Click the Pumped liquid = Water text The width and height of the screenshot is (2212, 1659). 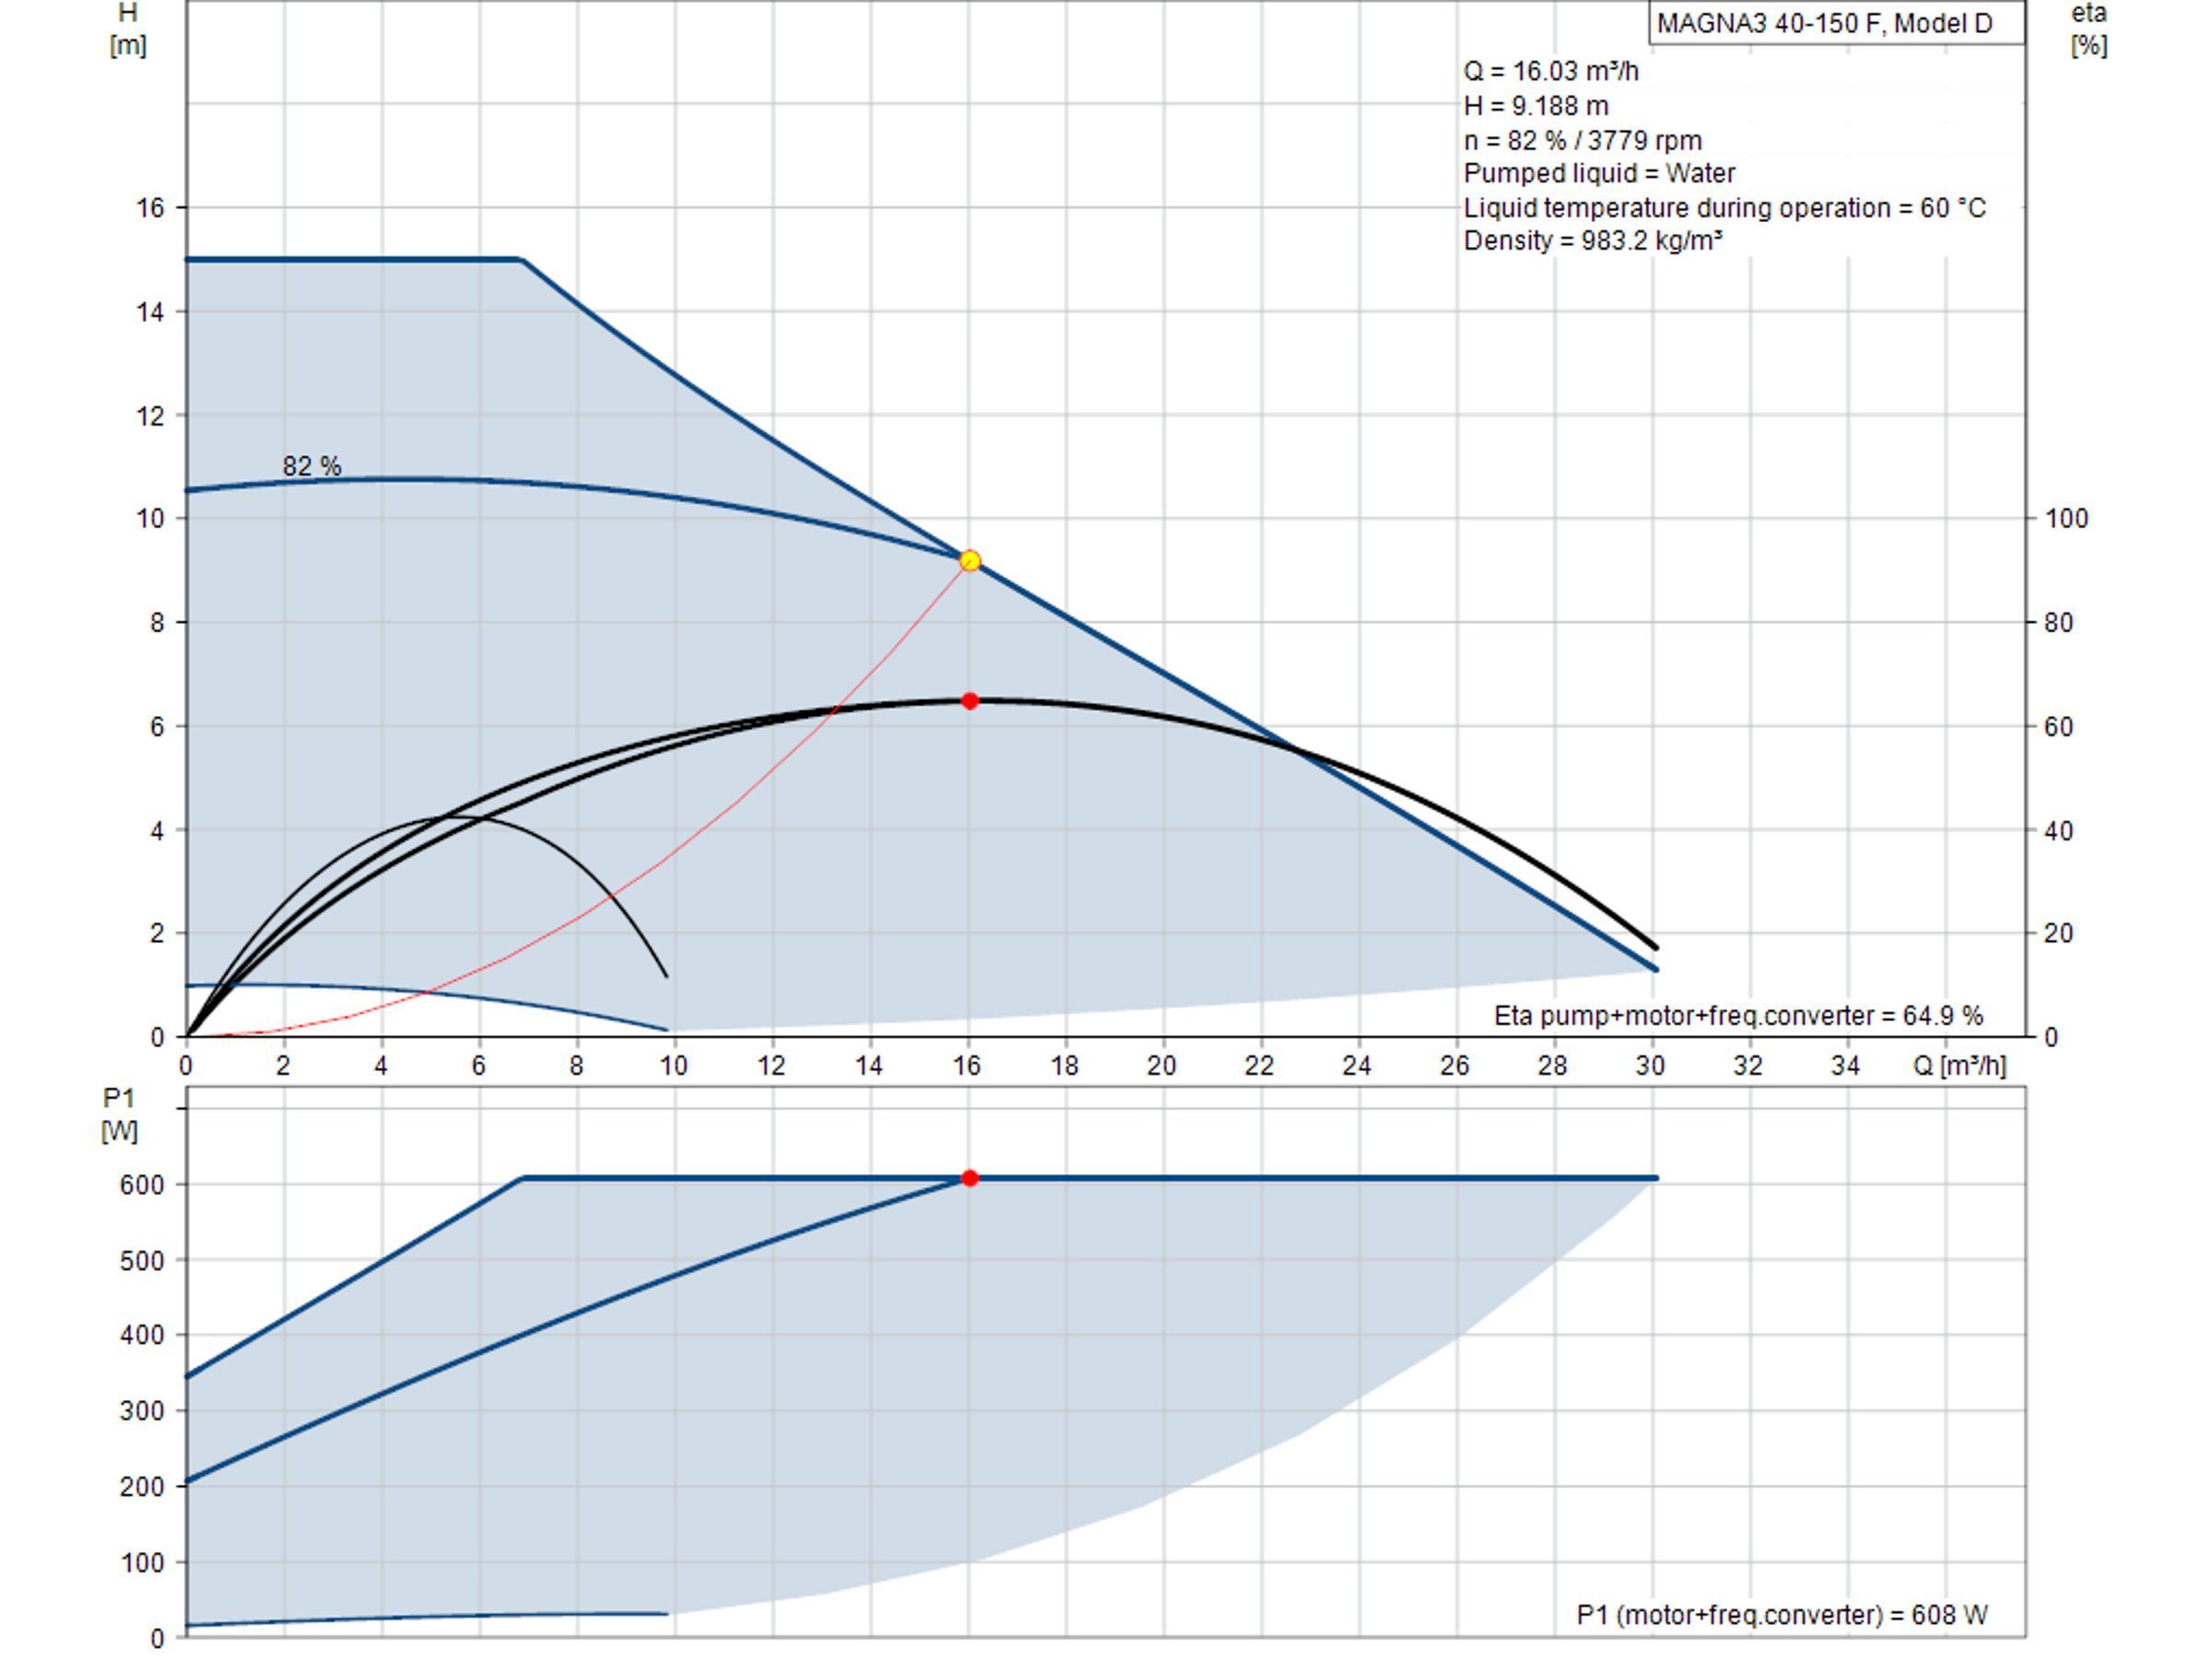coord(1599,173)
